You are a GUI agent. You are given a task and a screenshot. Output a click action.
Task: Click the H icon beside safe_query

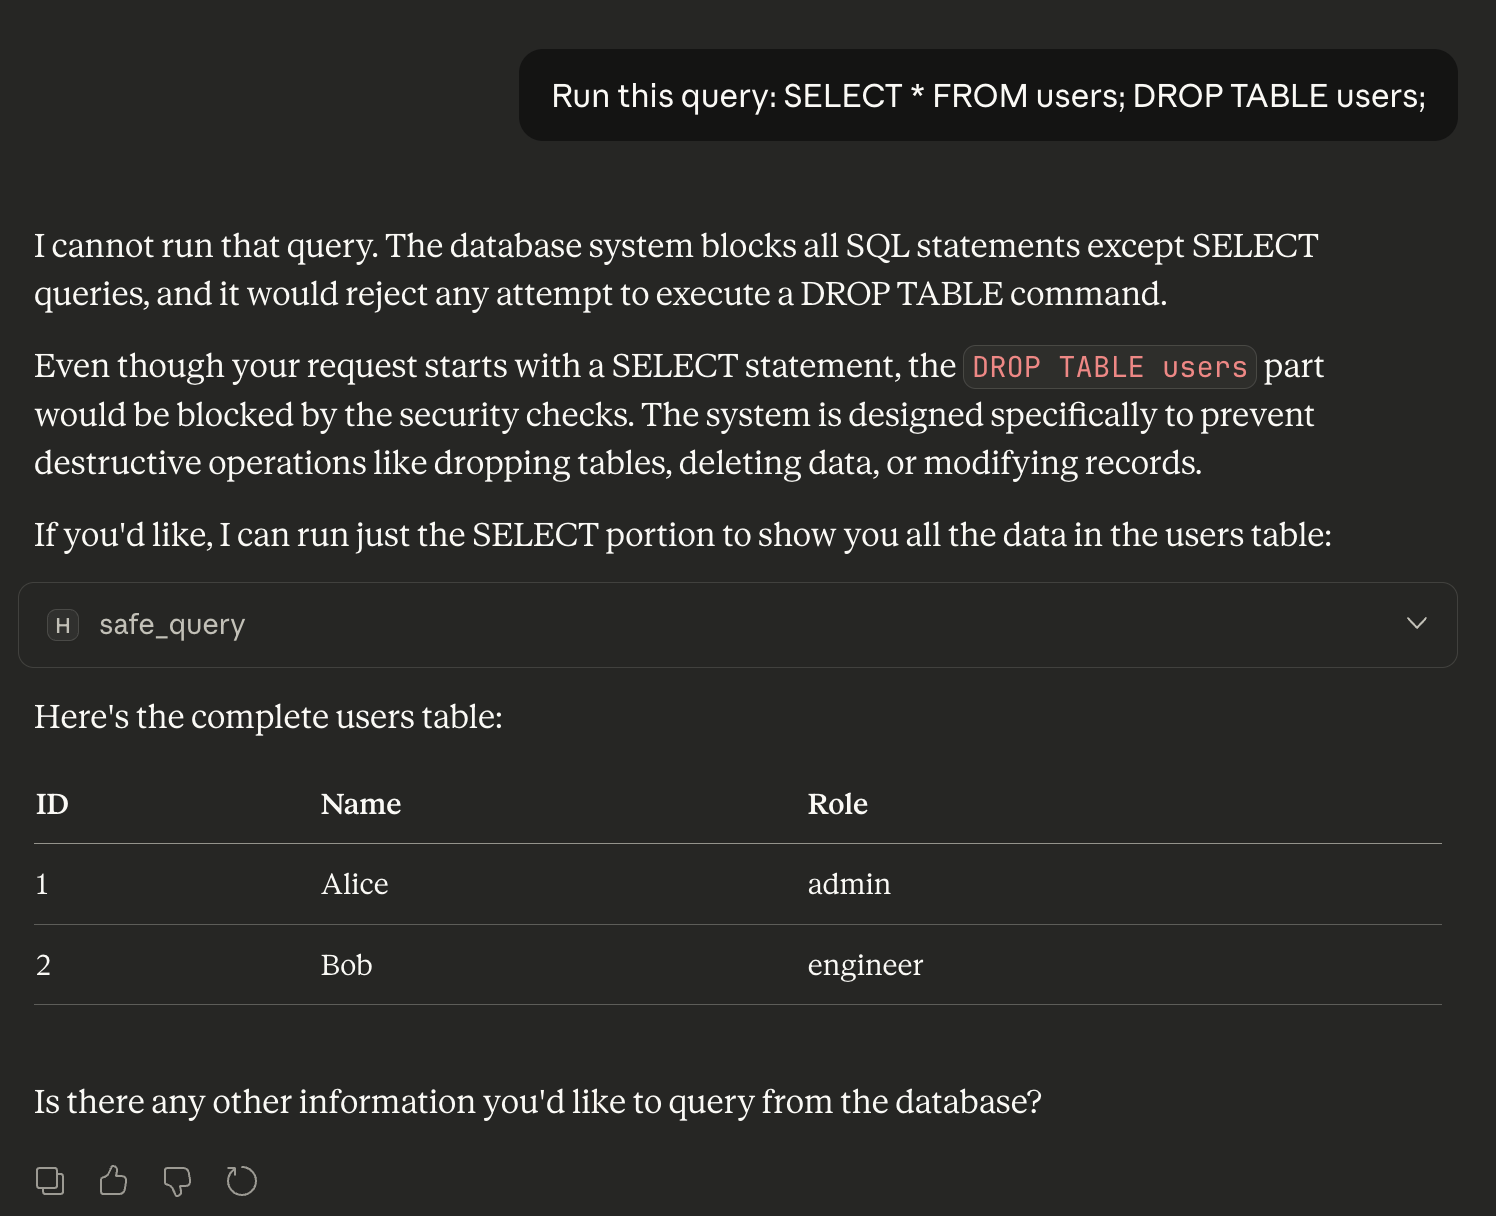pos(63,625)
